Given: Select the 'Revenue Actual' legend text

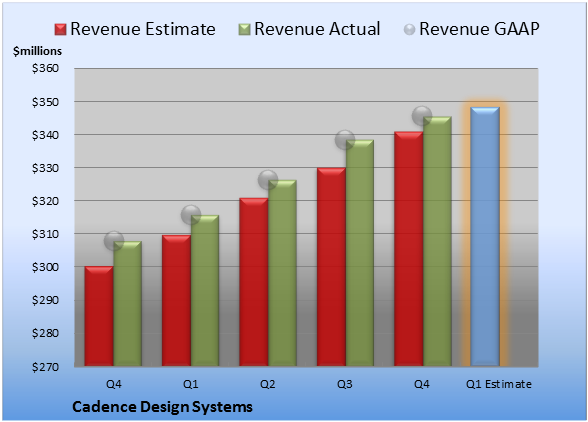Looking at the screenshot, I should (317, 29).
